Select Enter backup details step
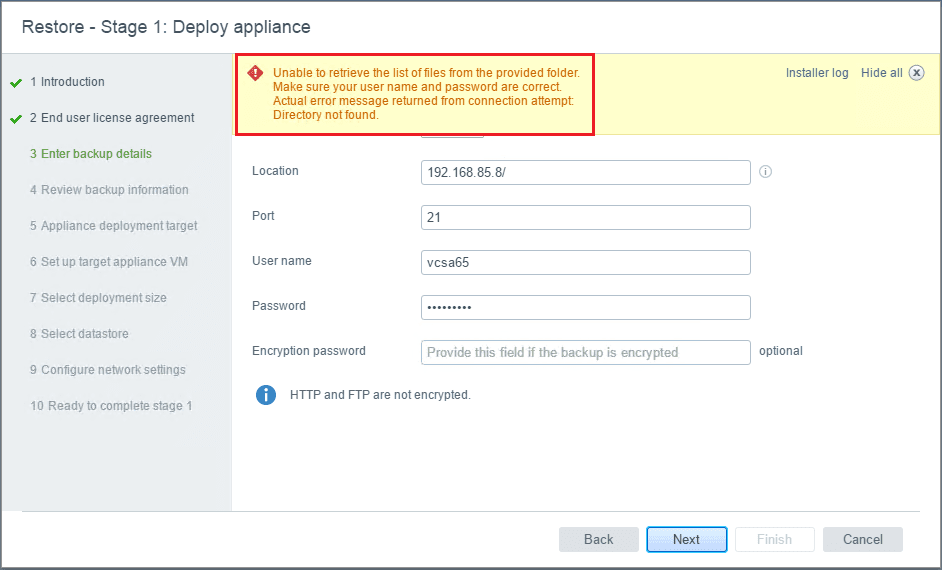 pyautogui.click(x=91, y=154)
